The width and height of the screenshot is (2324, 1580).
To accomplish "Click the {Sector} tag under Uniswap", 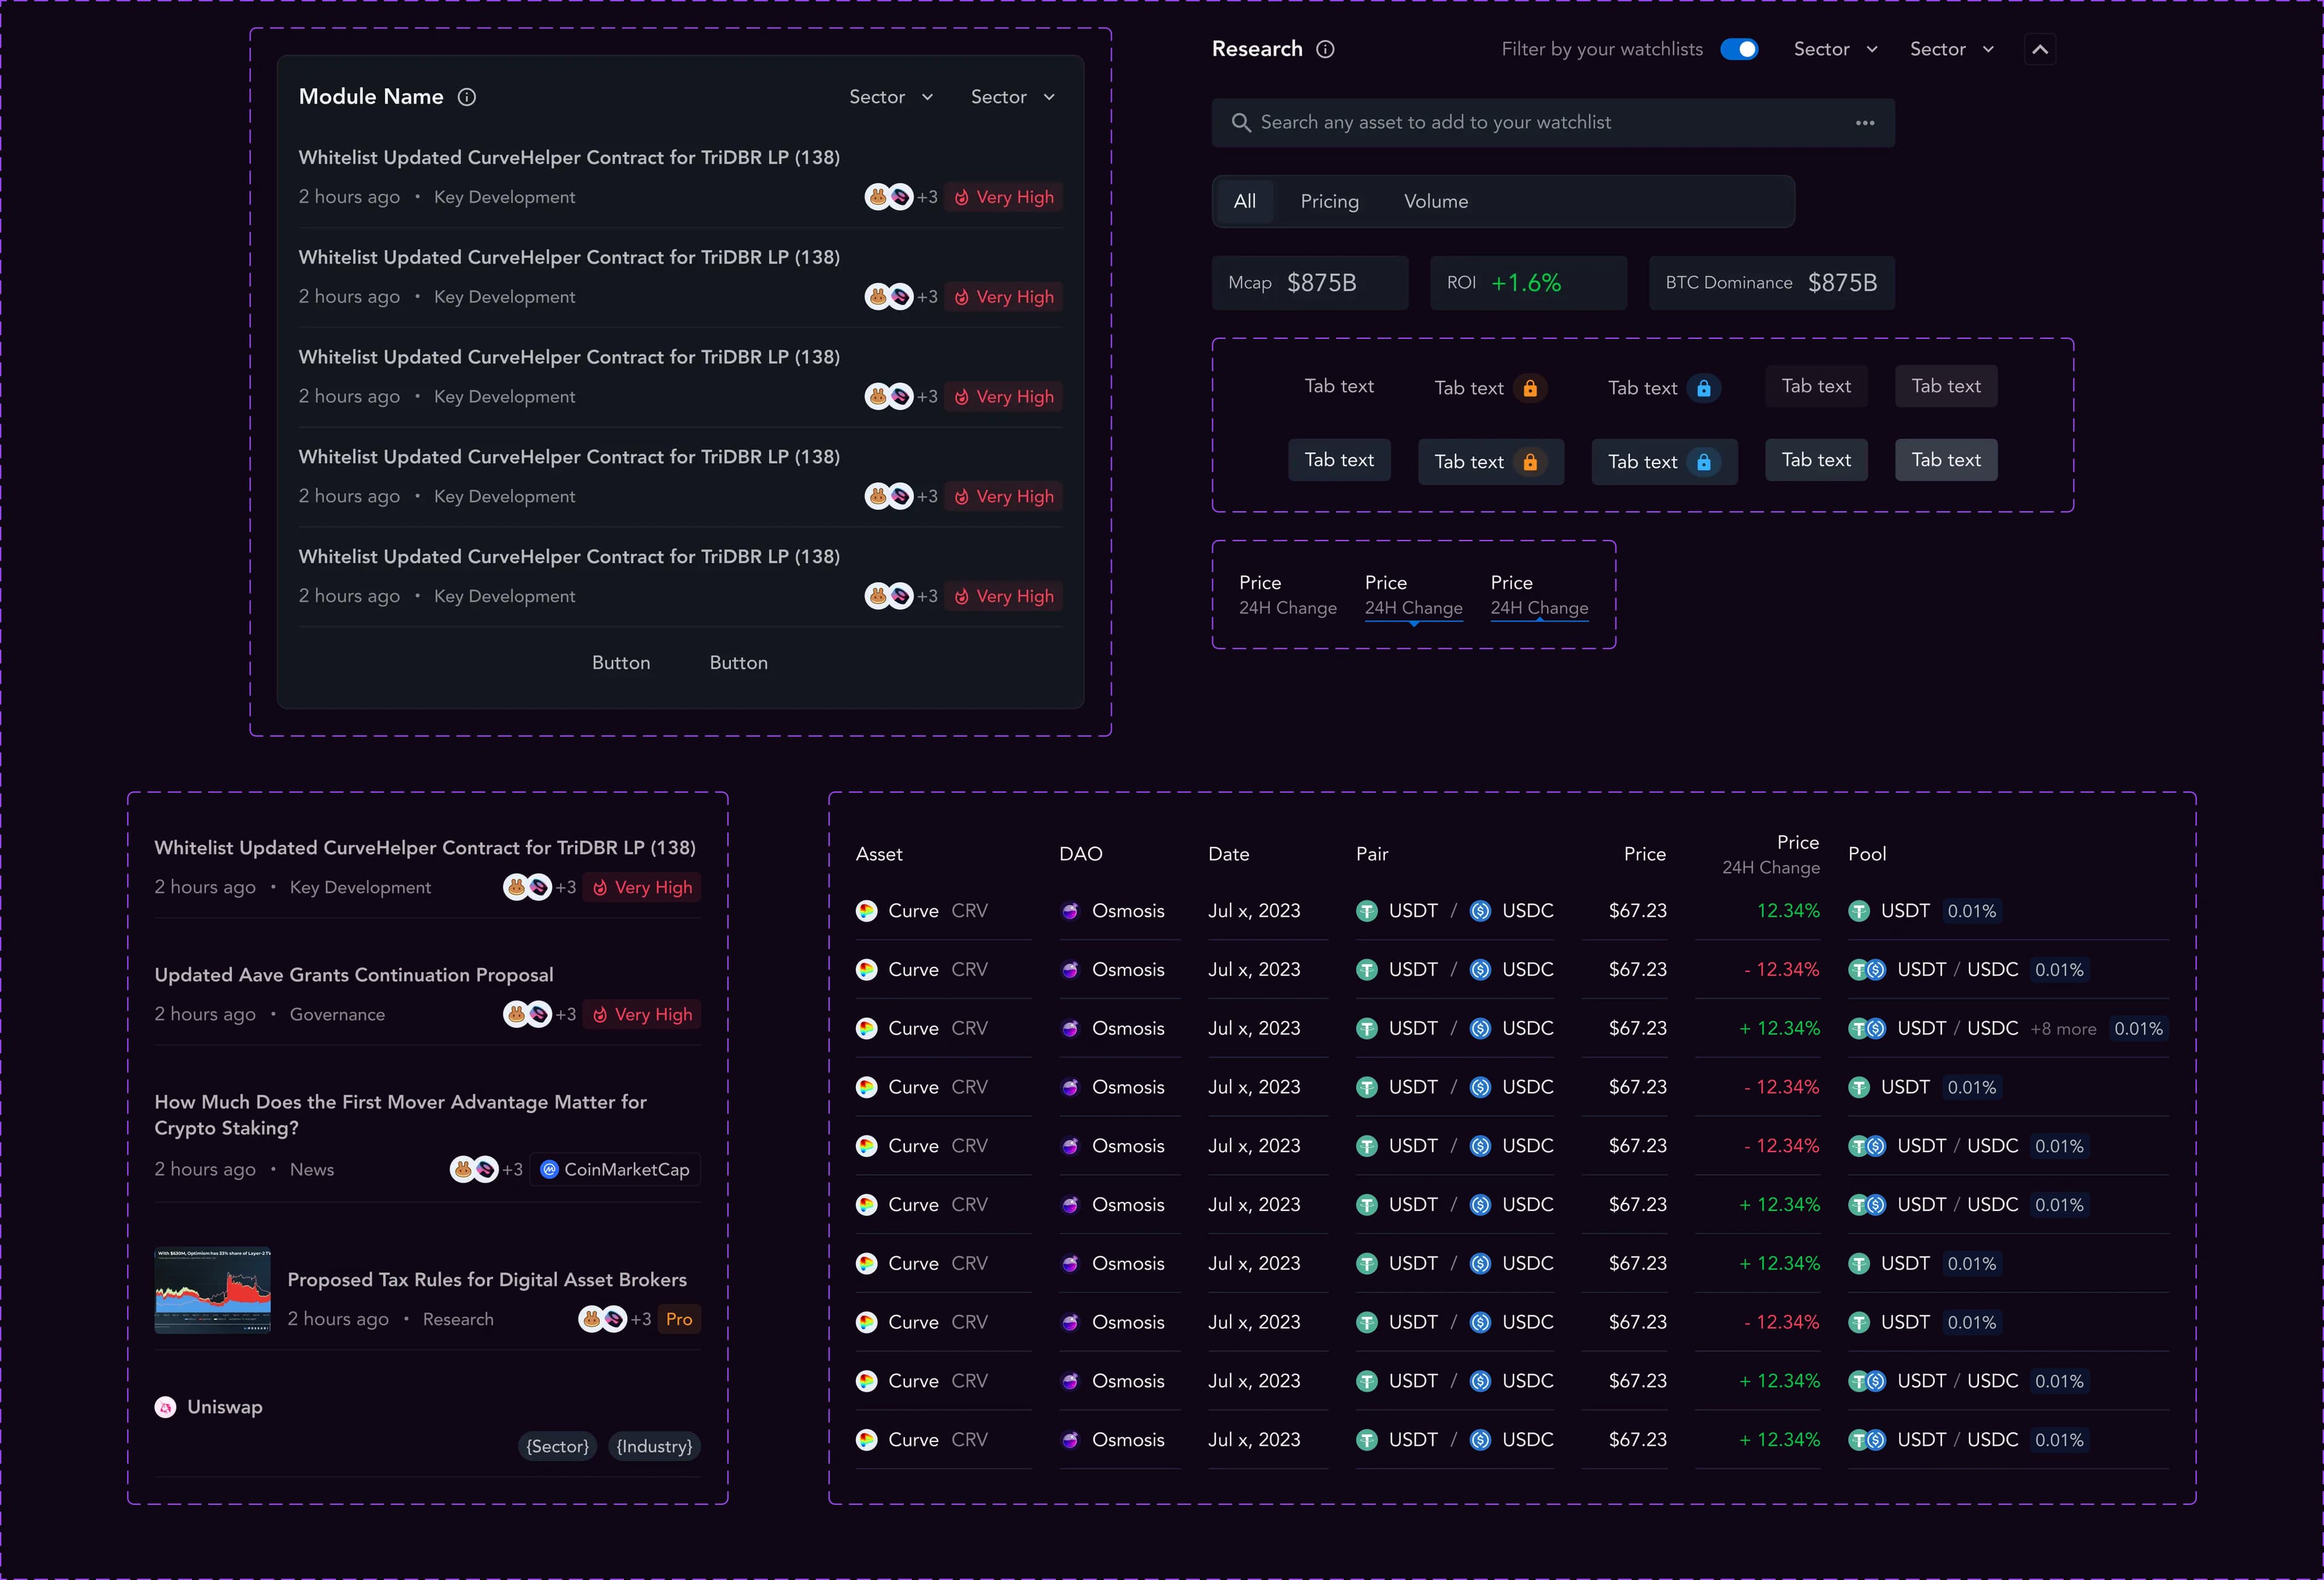I will pyautogui.click(x=558, y=1446).
